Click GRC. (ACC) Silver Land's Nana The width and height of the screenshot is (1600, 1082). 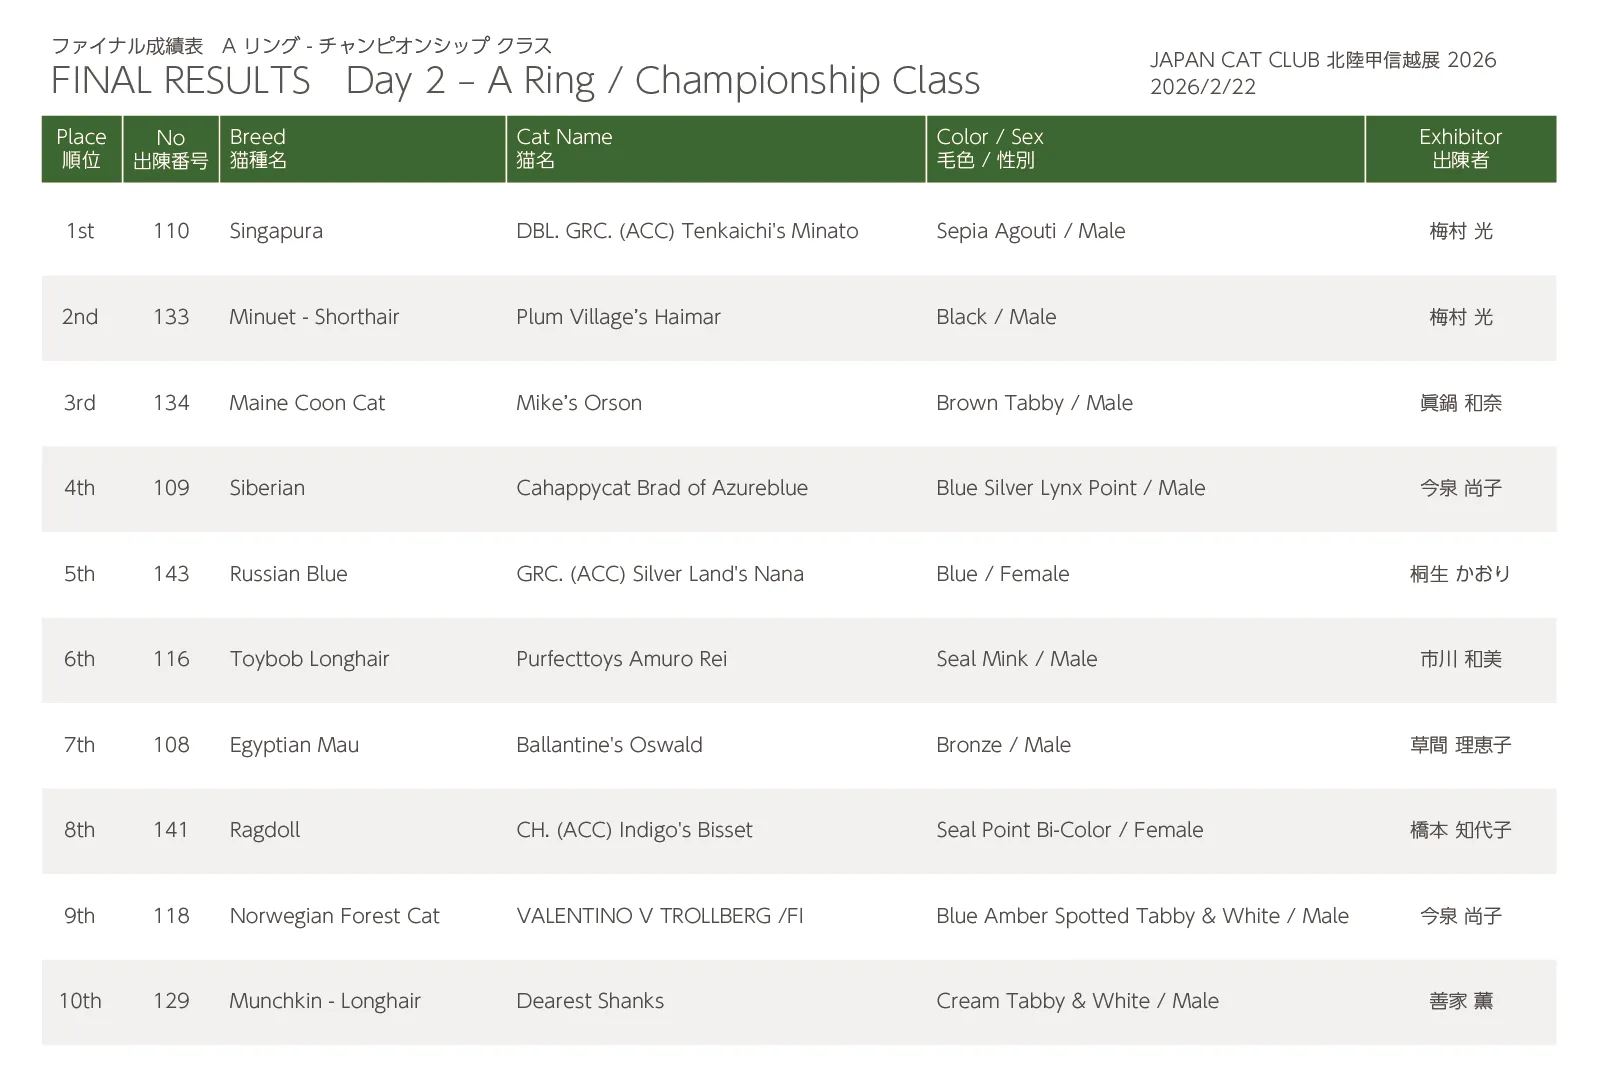[660, 574]
